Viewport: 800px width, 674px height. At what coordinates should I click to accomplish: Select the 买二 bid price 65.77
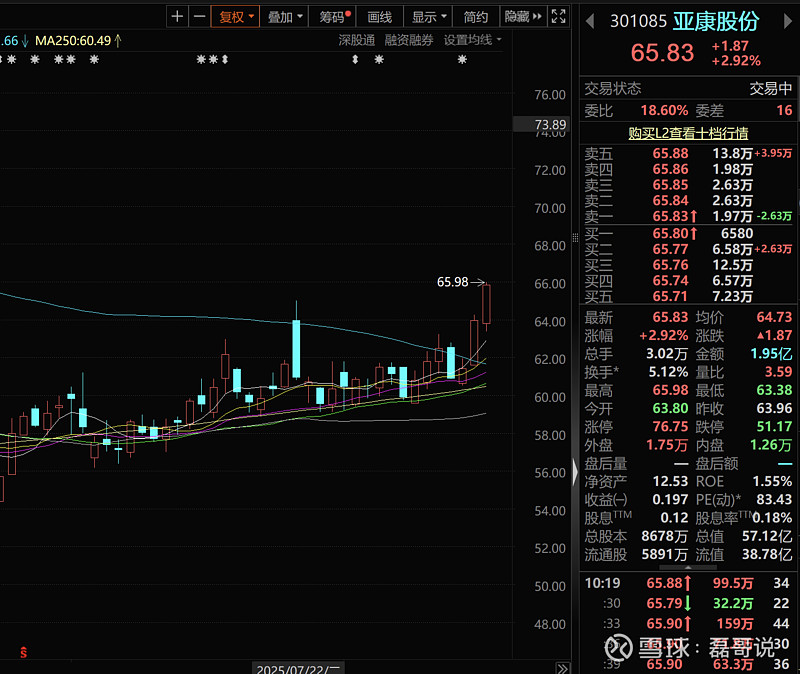(670, 249)
